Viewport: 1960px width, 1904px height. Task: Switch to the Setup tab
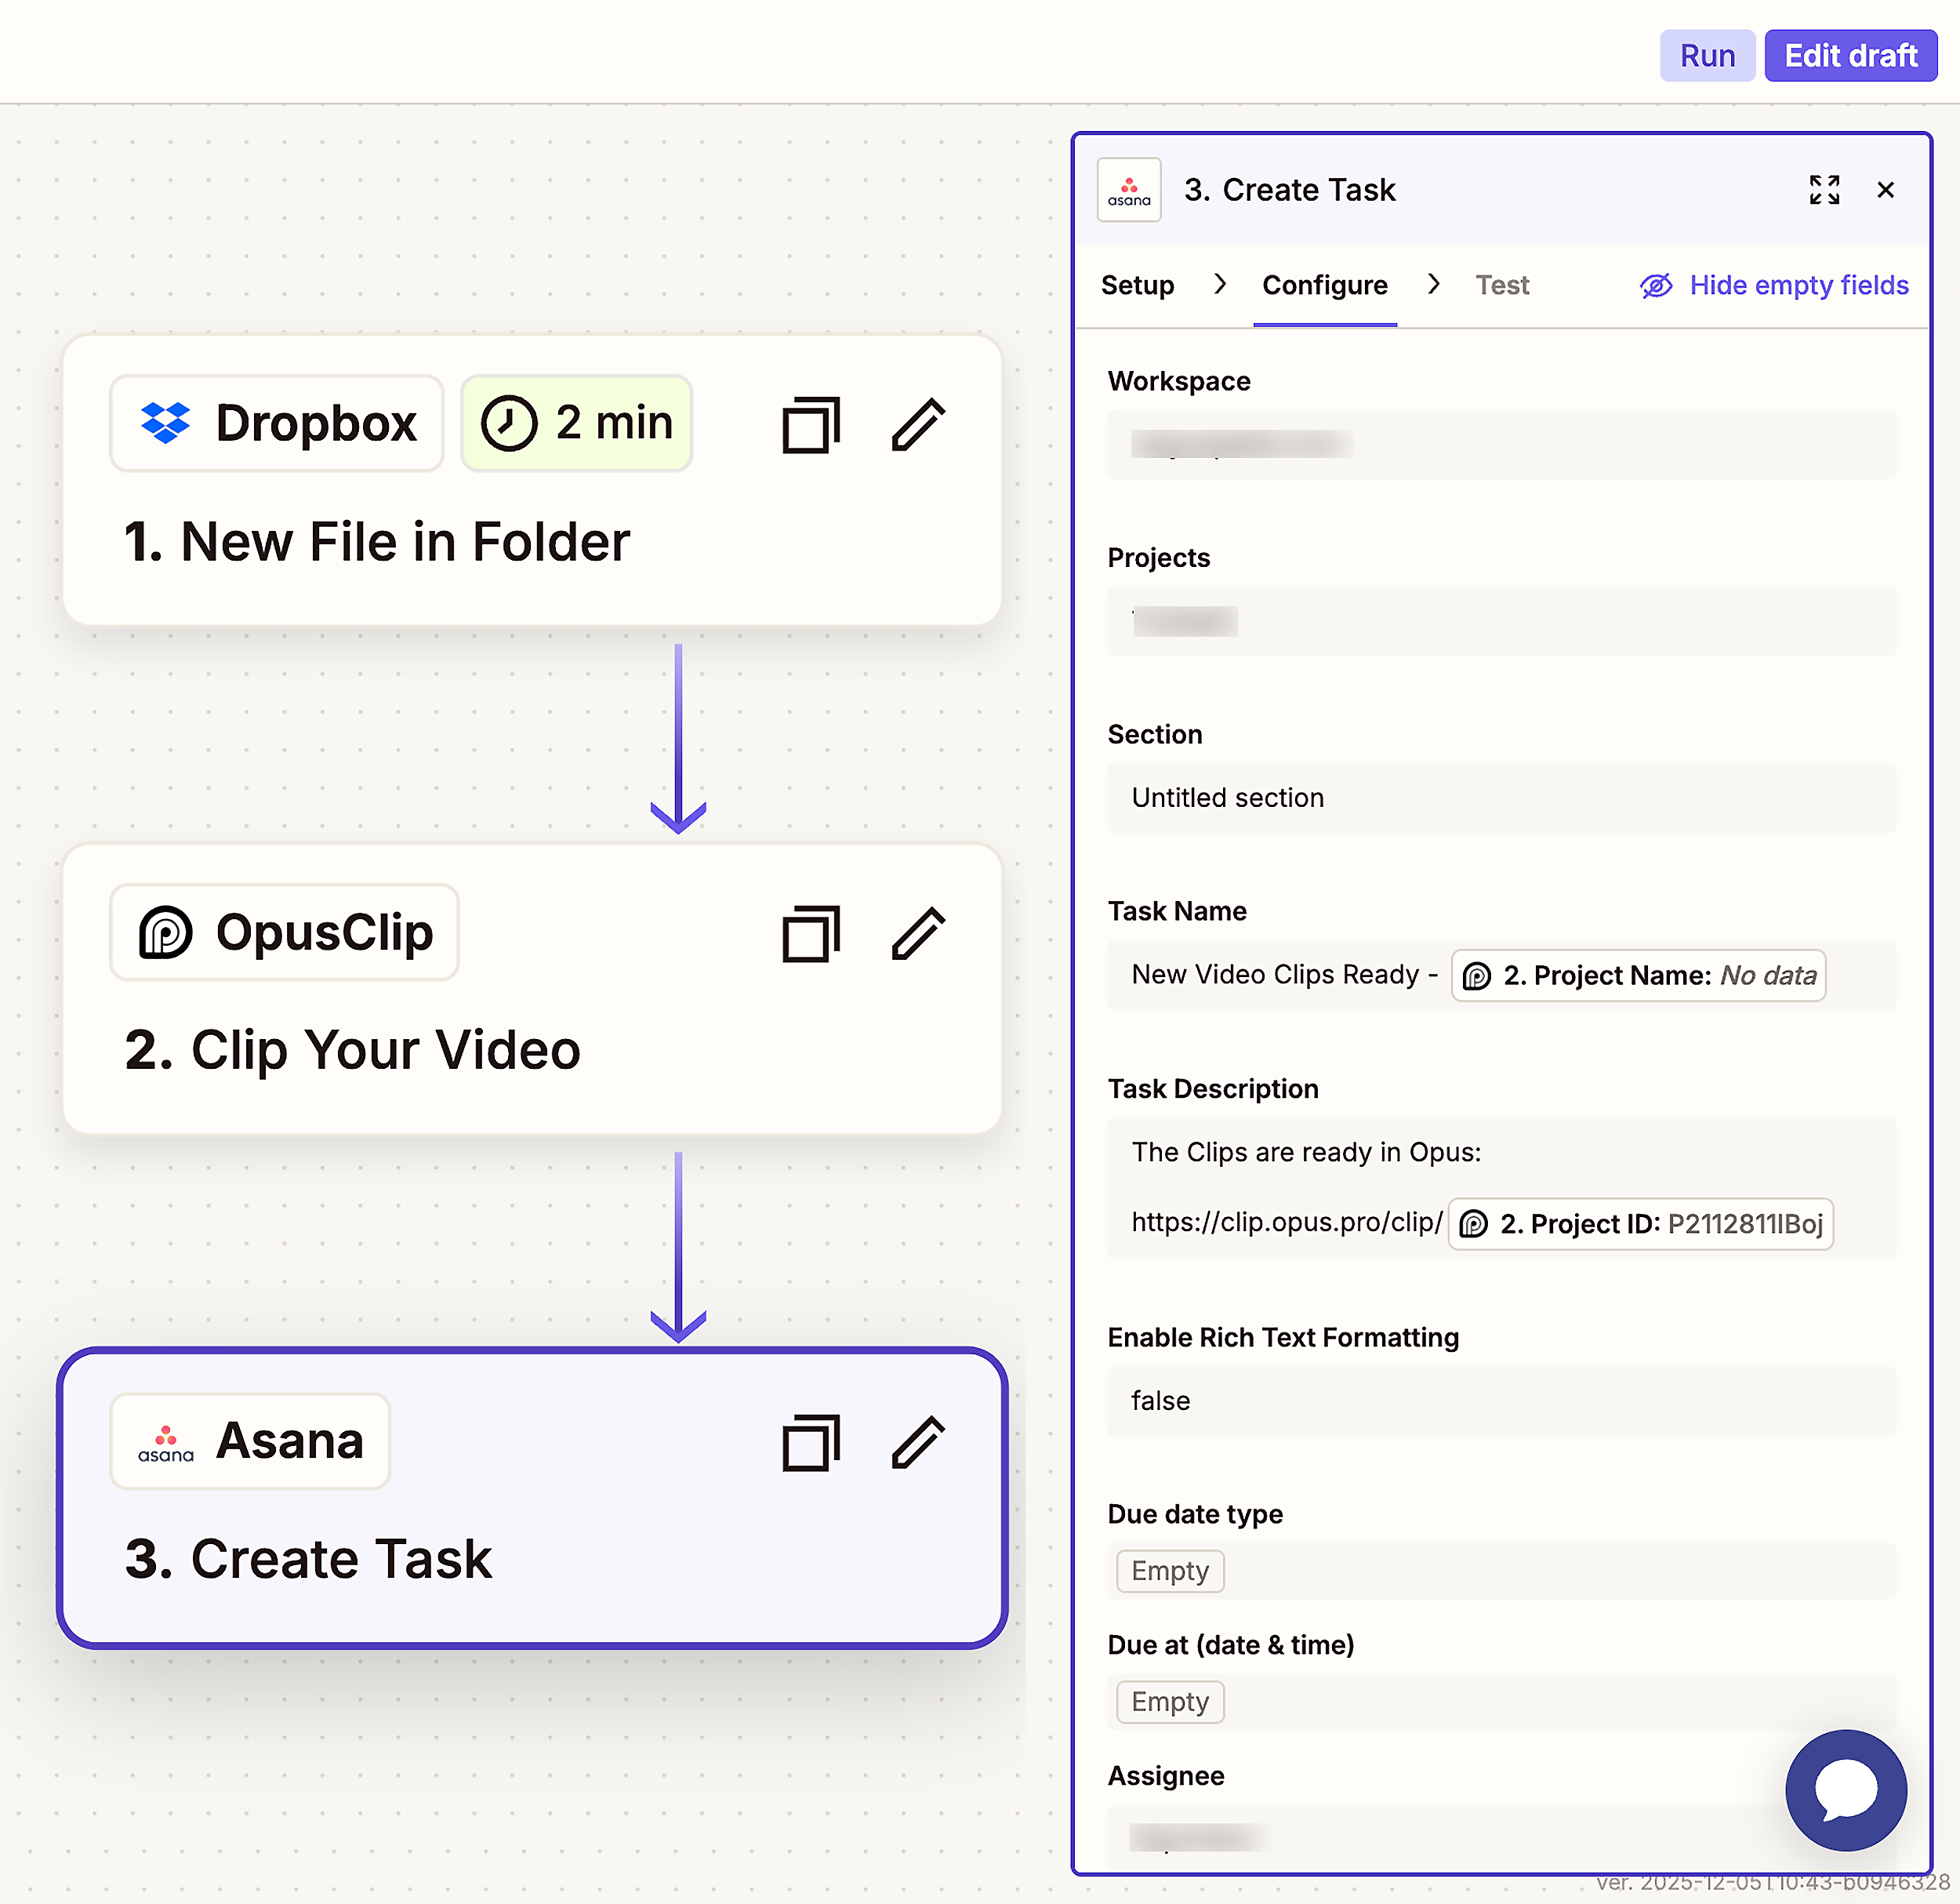(x=1137, y=285)
